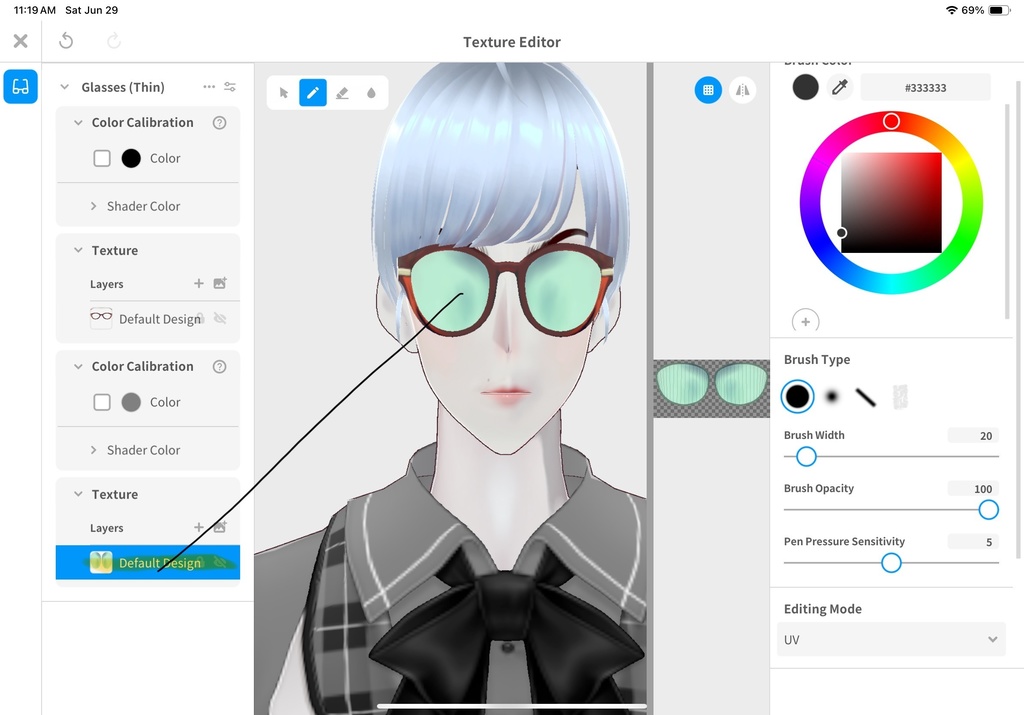This screenshot has width=1024, height=715.
Task: Tap the iPad home indicator bar
Action: (511, 706)
